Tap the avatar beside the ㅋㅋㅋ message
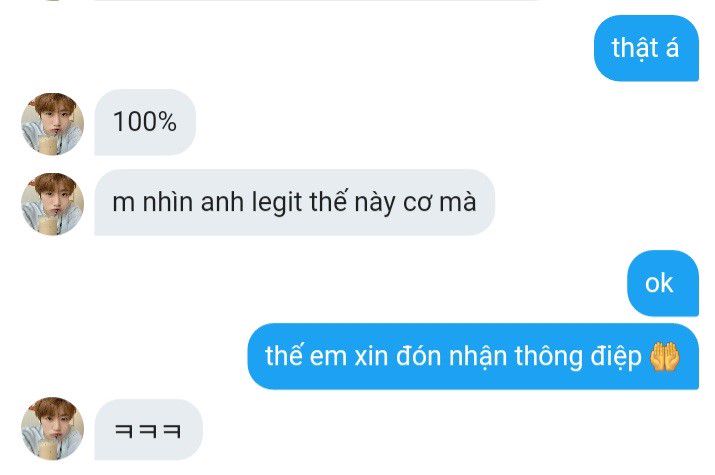The height and width of the screenshot is (475, 715). coord(52,428)
